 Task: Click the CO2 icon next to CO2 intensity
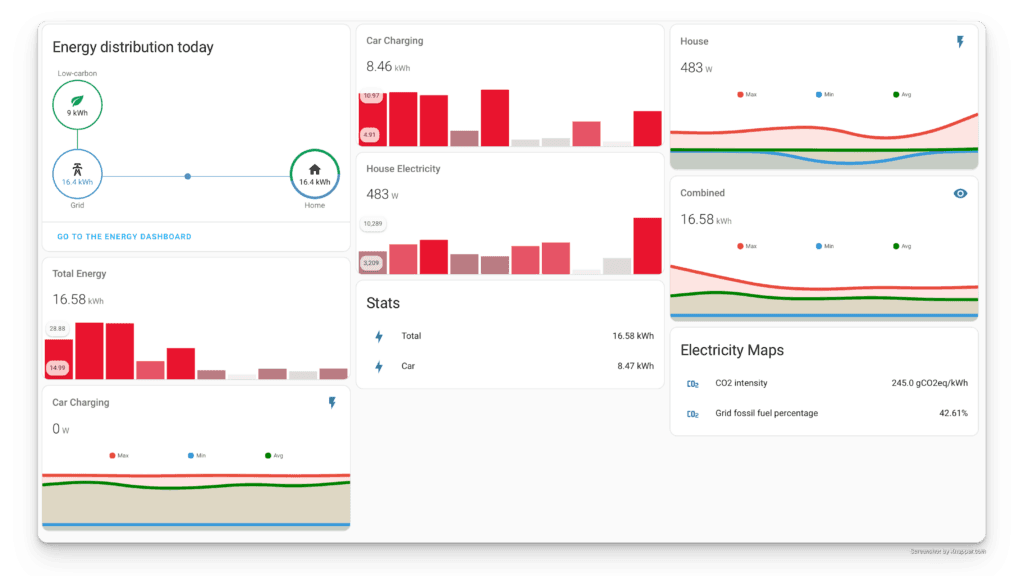[693, 383]
